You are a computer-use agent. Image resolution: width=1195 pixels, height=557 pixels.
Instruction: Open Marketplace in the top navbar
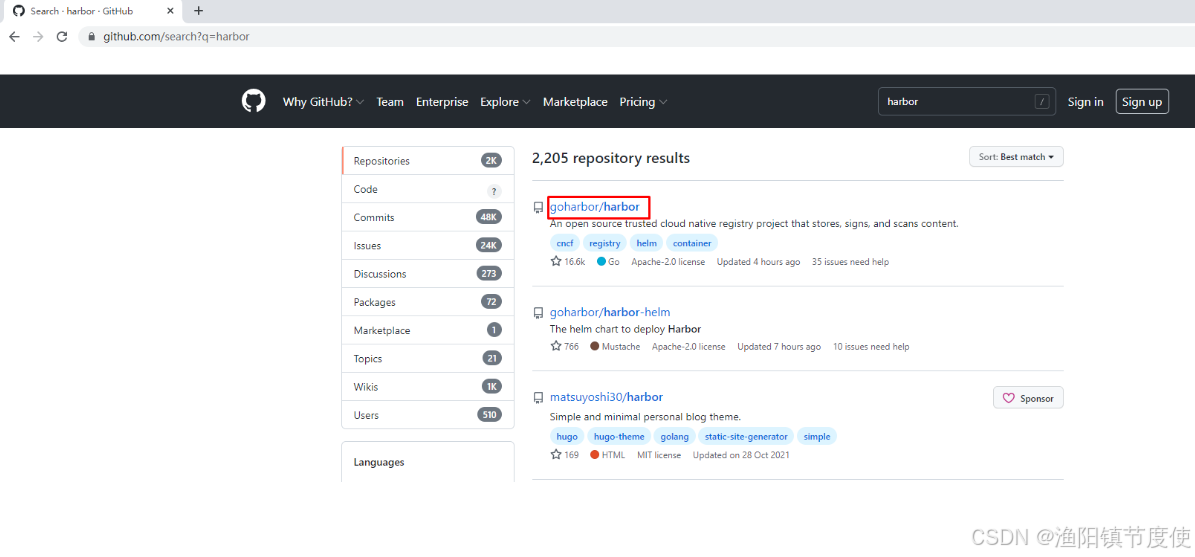(x=575, y=102)
